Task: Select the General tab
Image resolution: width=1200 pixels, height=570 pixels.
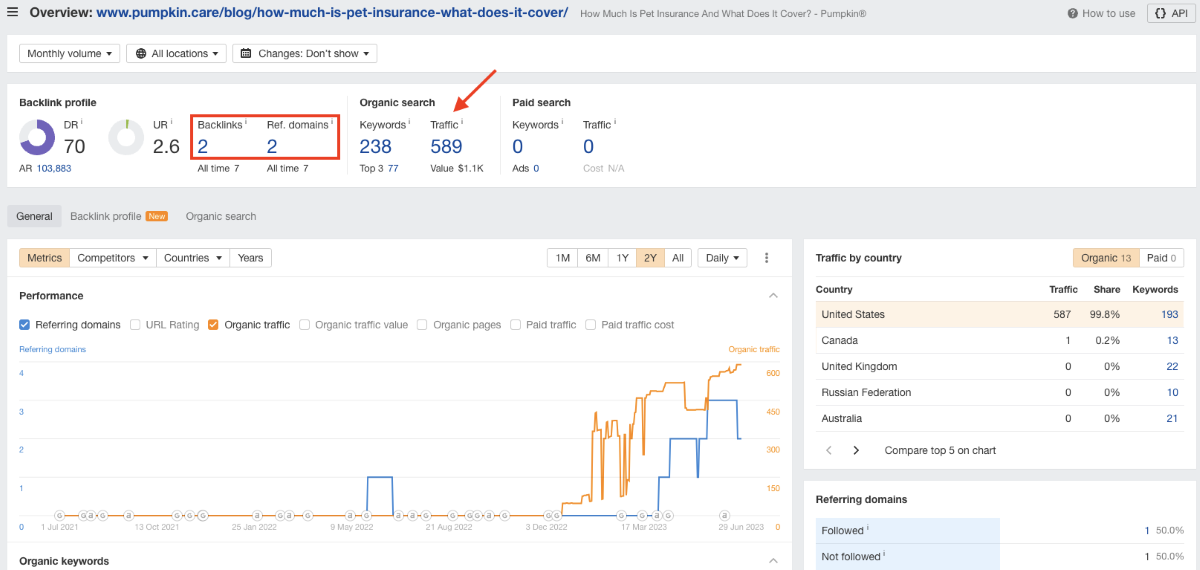Action: 34,216
